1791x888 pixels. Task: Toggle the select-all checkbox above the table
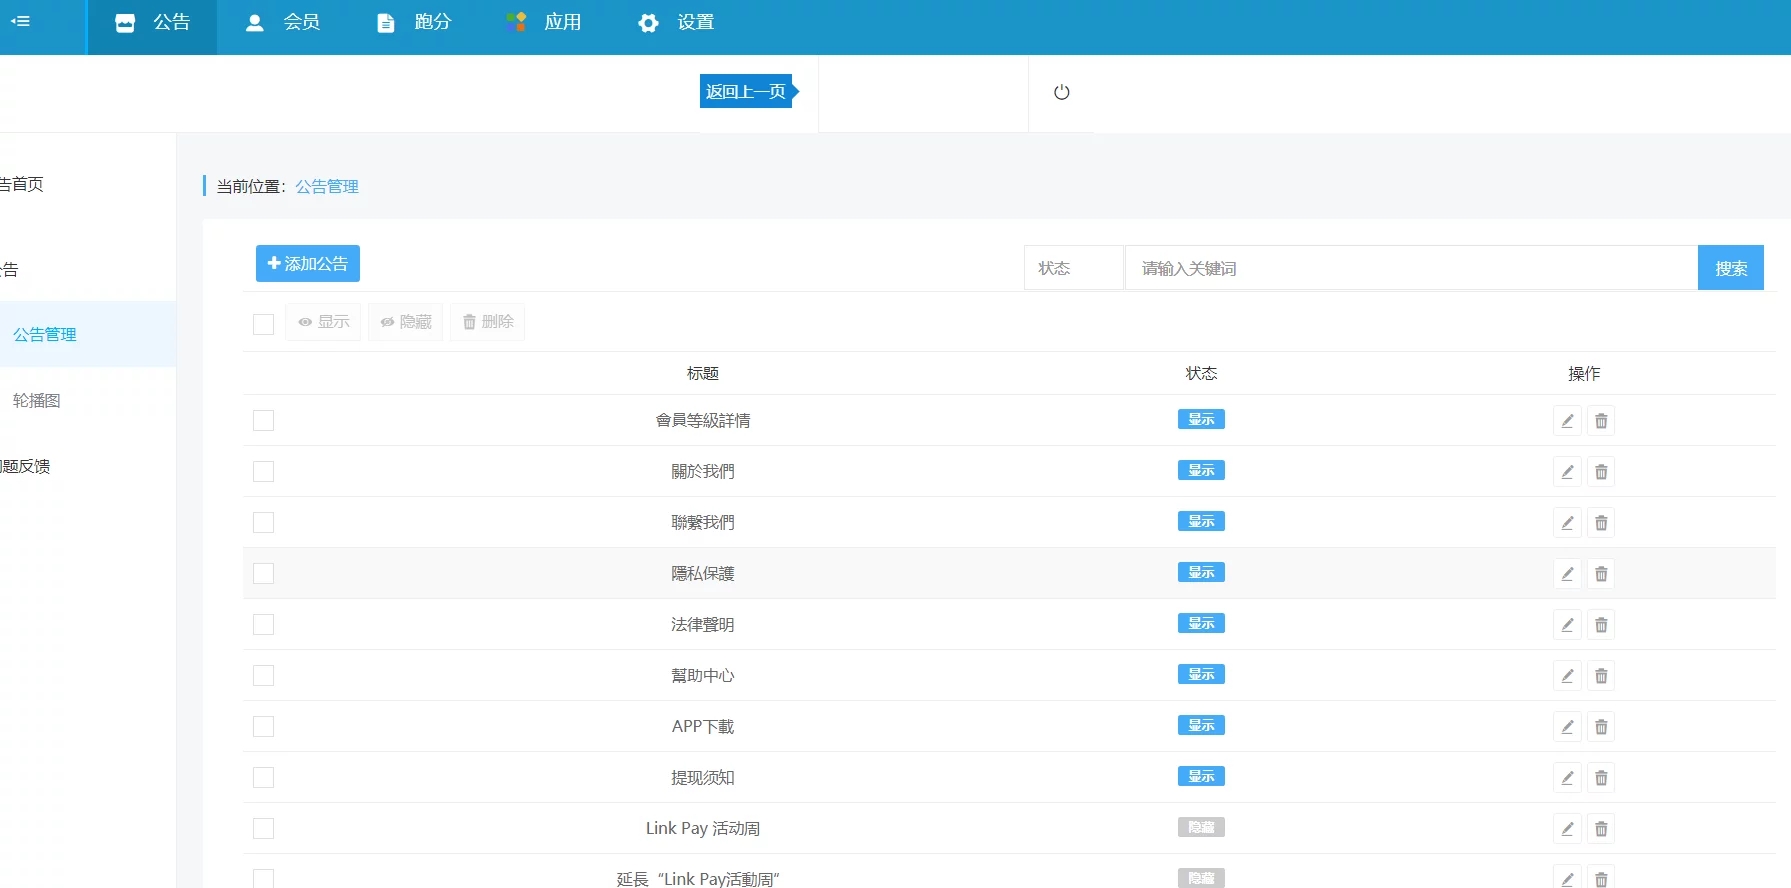coord(264,324)
